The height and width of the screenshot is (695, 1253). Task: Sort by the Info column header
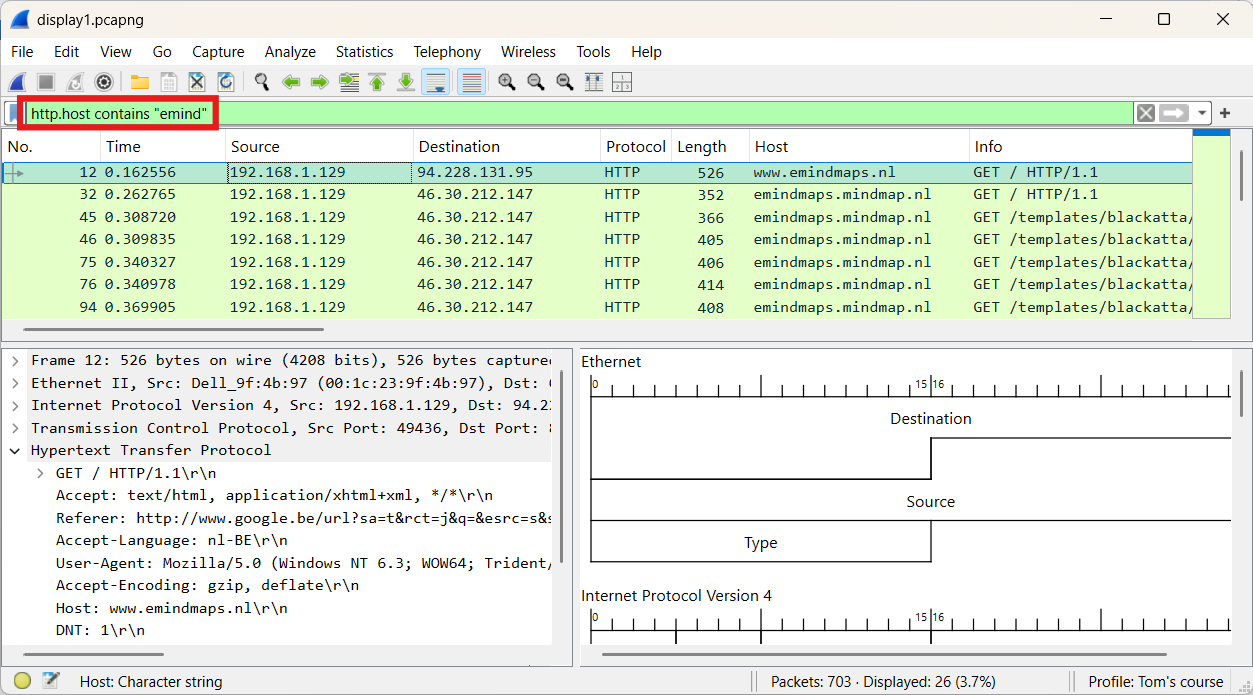tap(1081, 147)
